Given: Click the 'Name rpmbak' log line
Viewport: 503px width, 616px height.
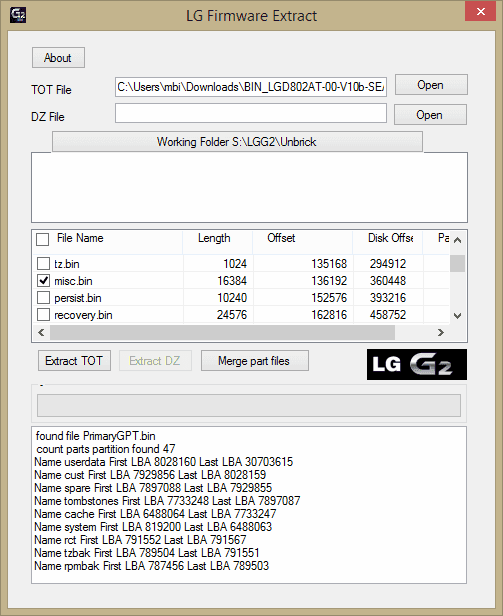Looking at the screenshot, I should [151, 565].
